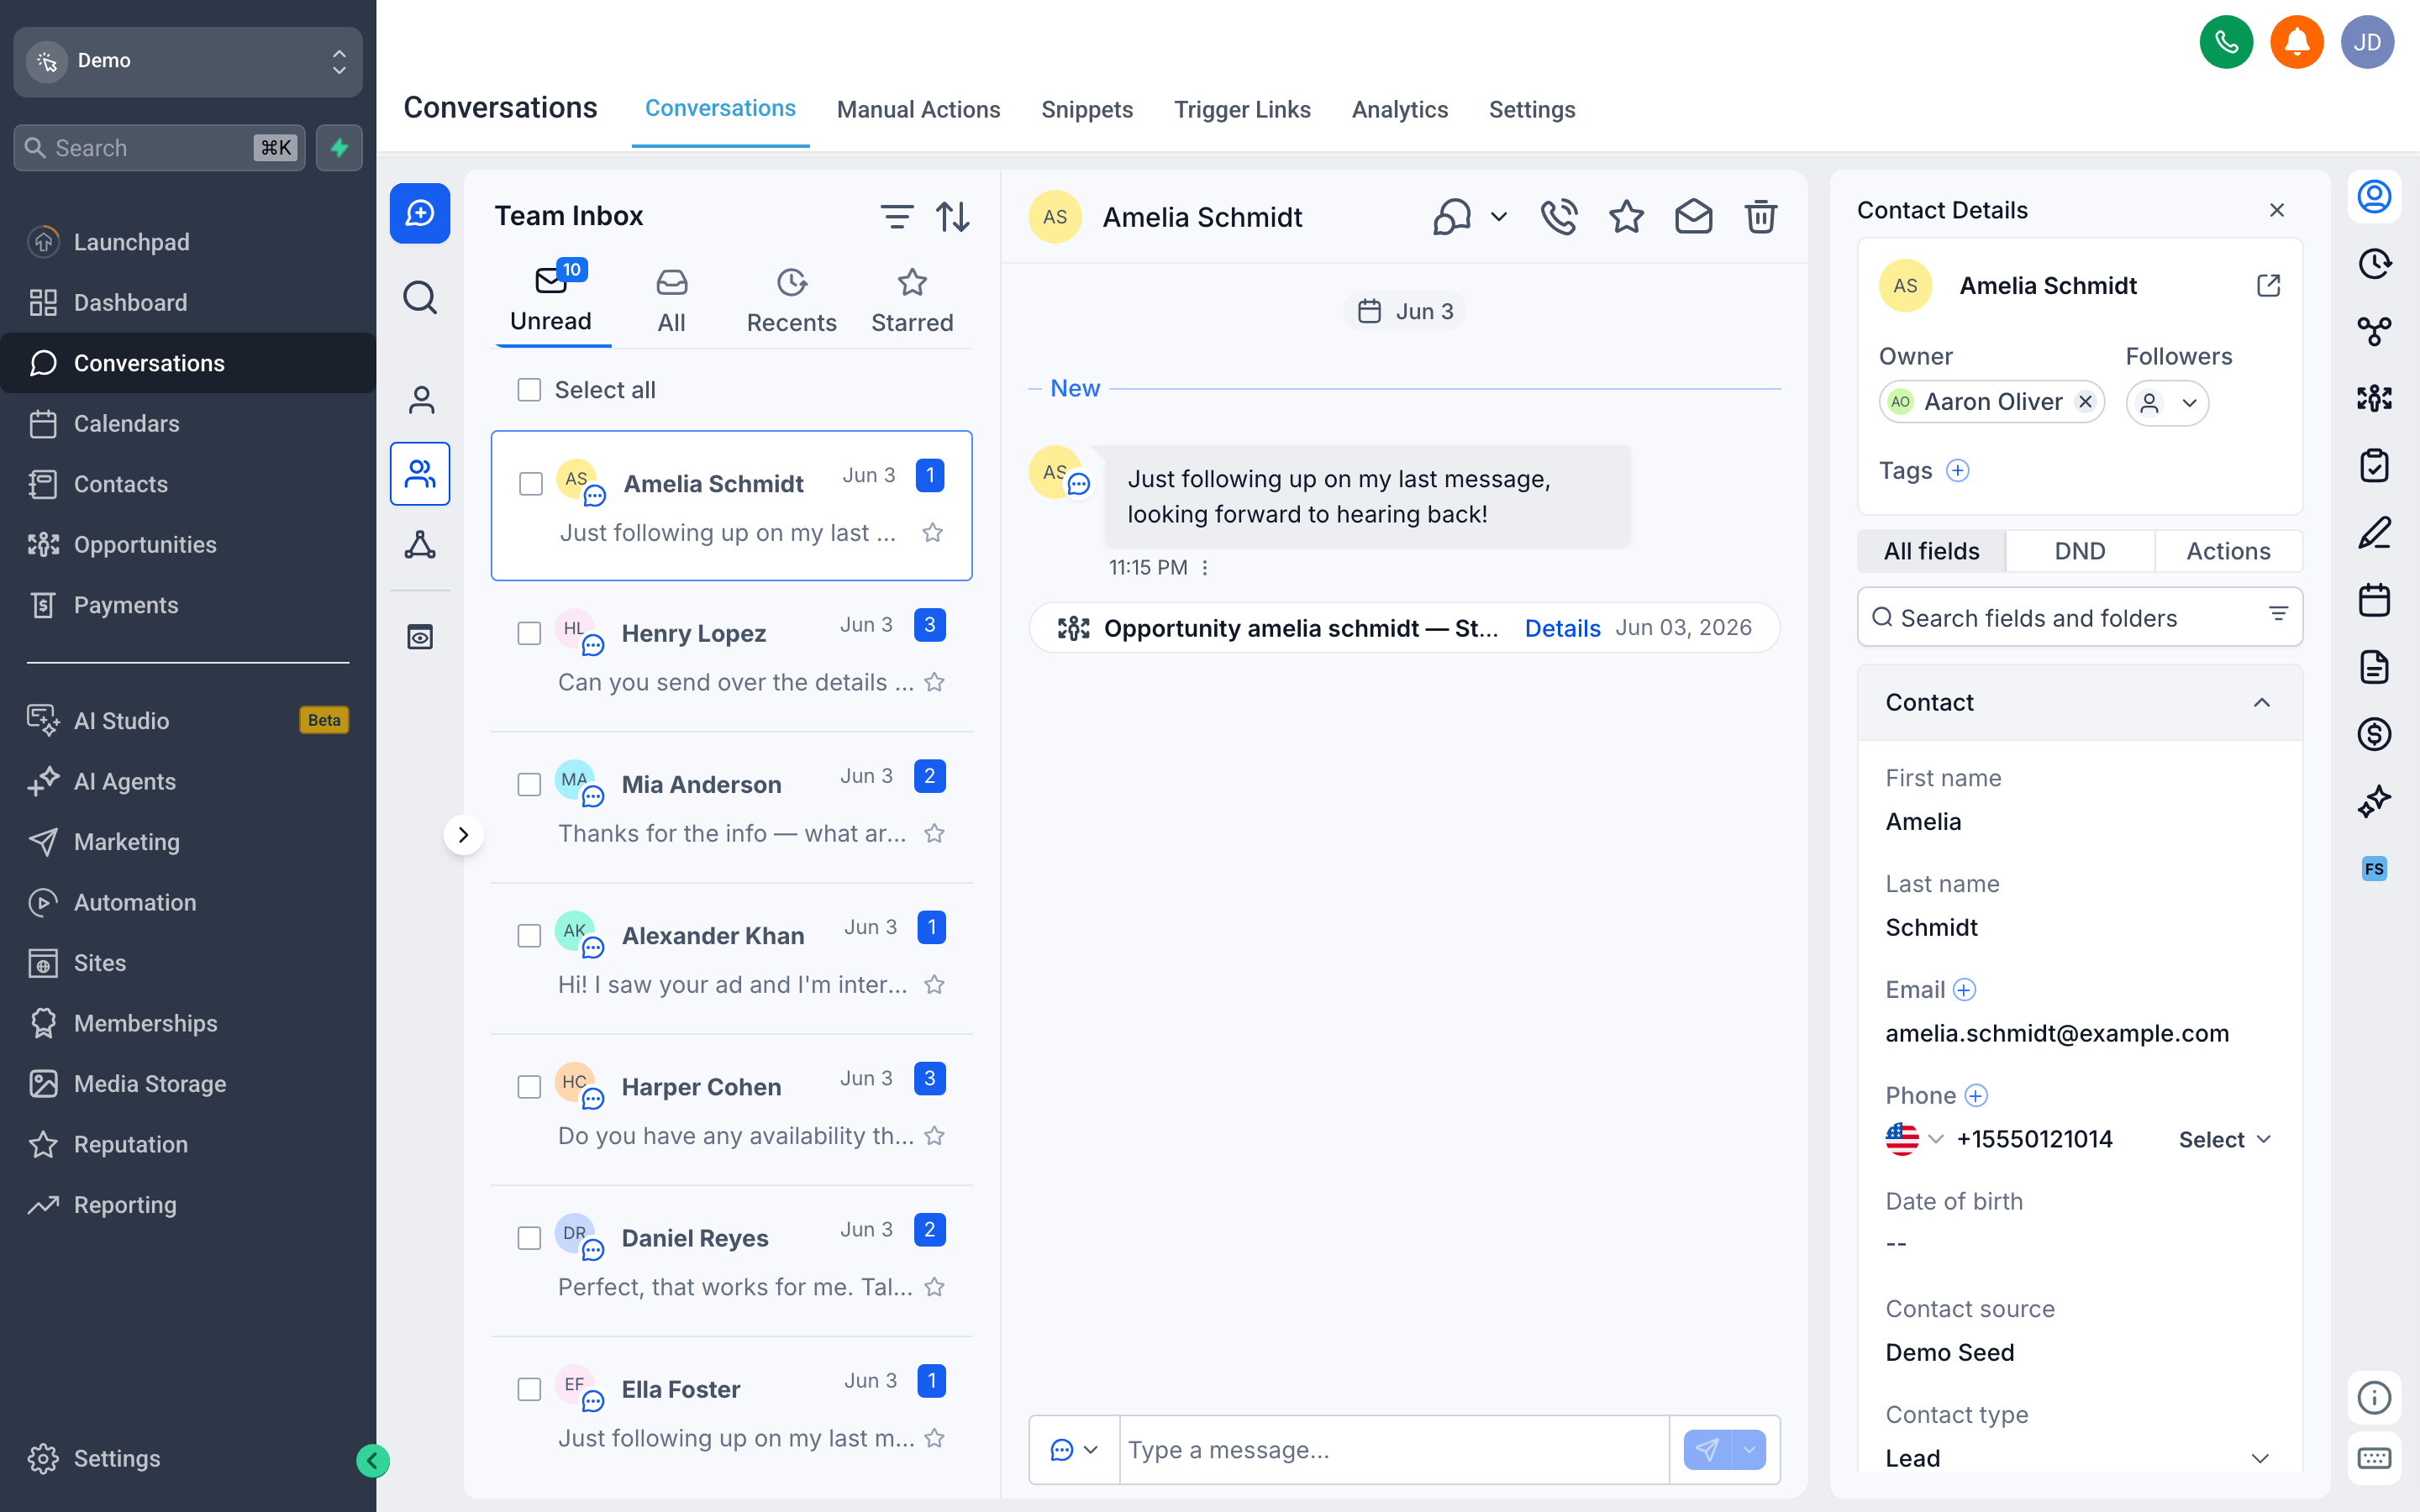This screenshot has width=2420, height=1512.
Task: Star the Henry Lopez conversation
Action: (934, 683)
